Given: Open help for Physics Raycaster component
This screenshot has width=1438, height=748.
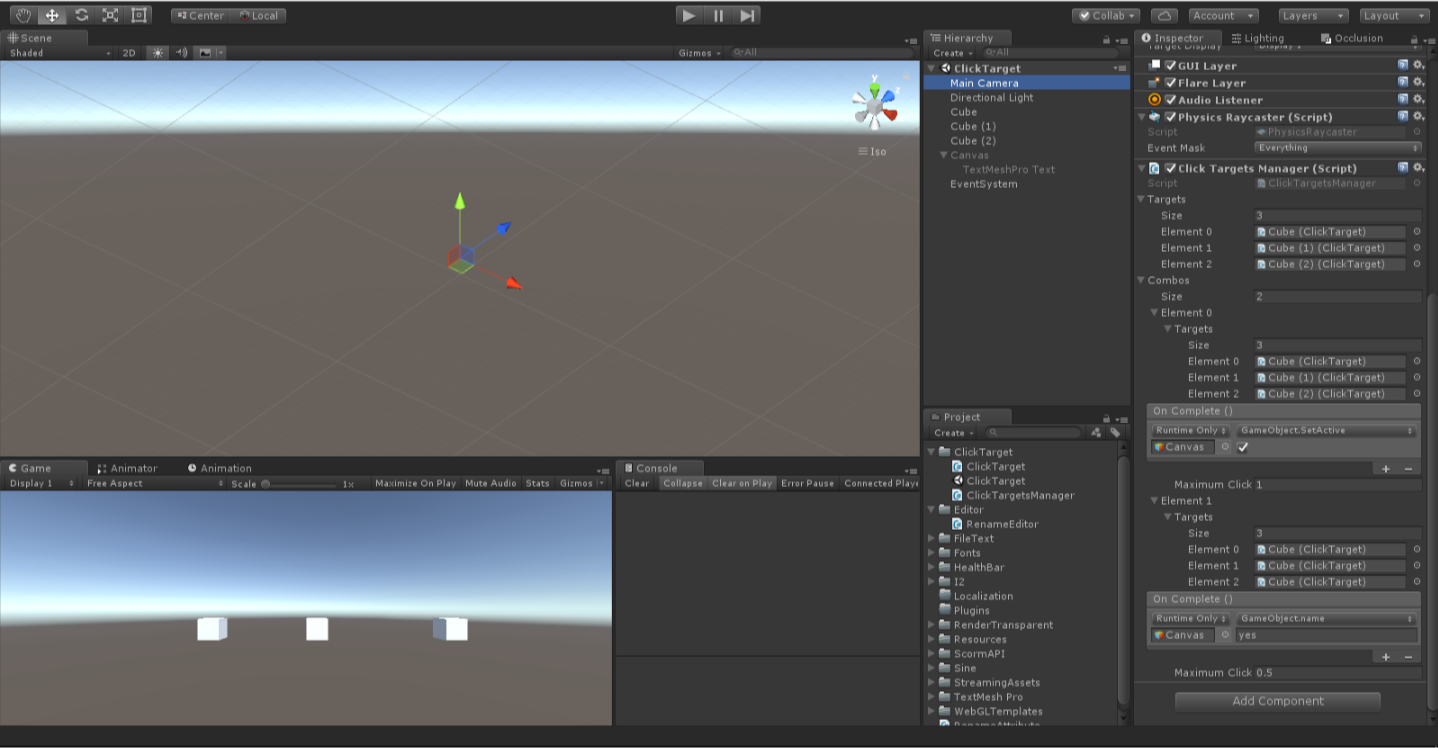Looking at the screenshot, I should (x=1403, y=117).
